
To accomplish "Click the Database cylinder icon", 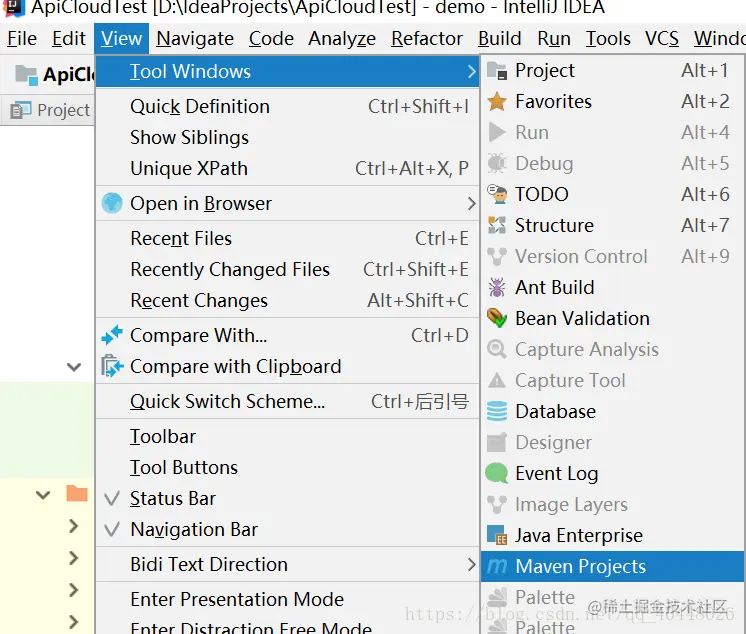I will 497,411.
